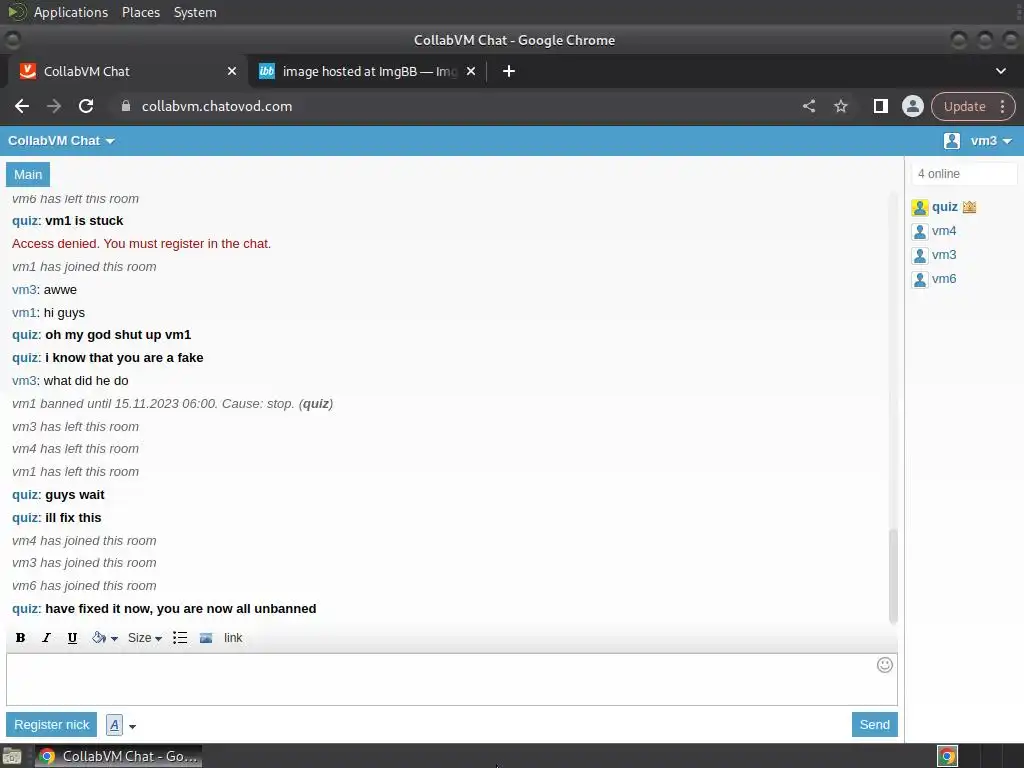Send the chat message

(x=874, y=724)
